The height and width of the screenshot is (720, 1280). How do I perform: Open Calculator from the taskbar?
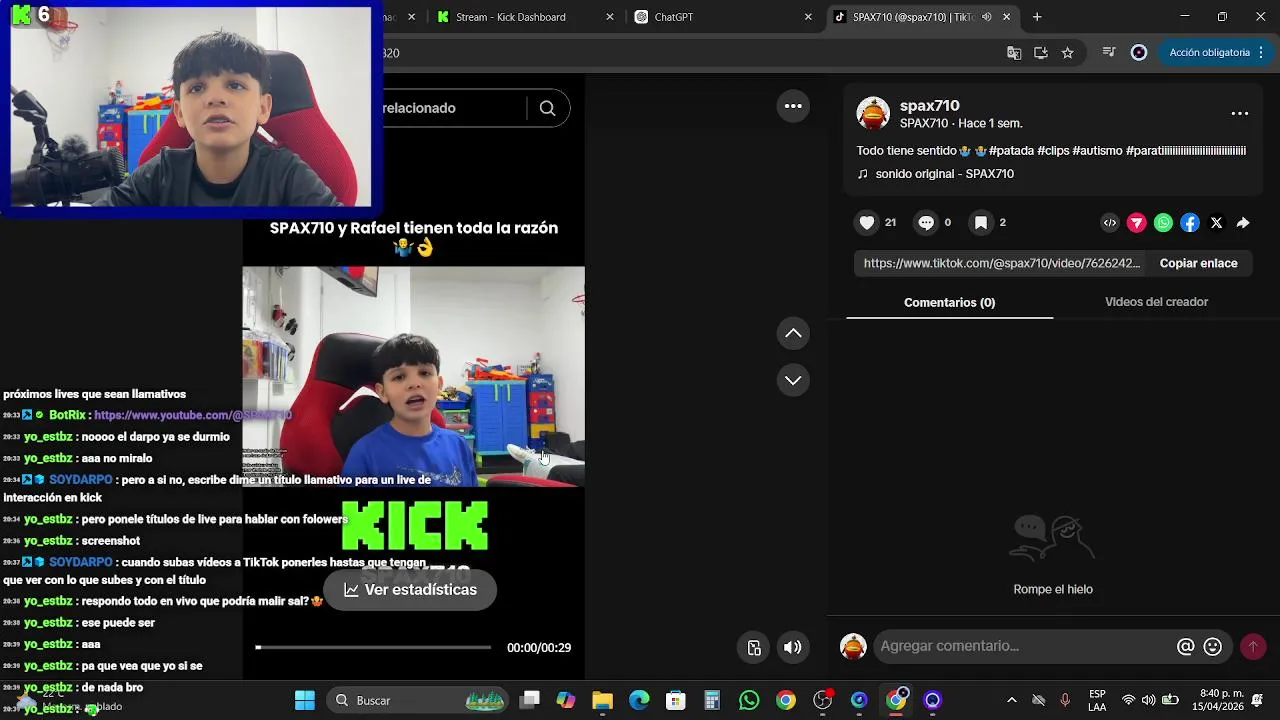click(712, 700)
